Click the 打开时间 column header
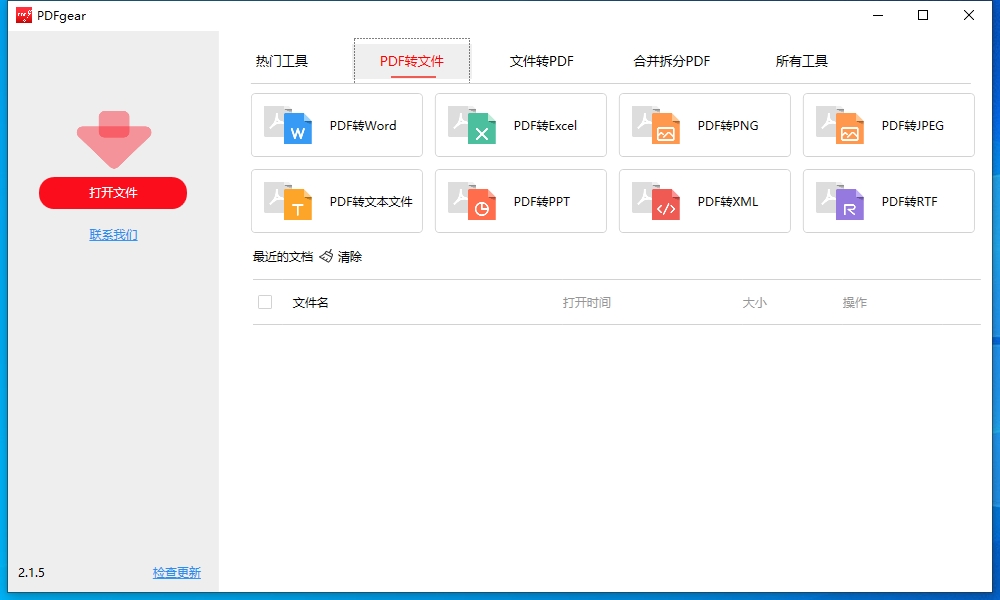This screenshot has height=600, width=1000. (587, 302)
